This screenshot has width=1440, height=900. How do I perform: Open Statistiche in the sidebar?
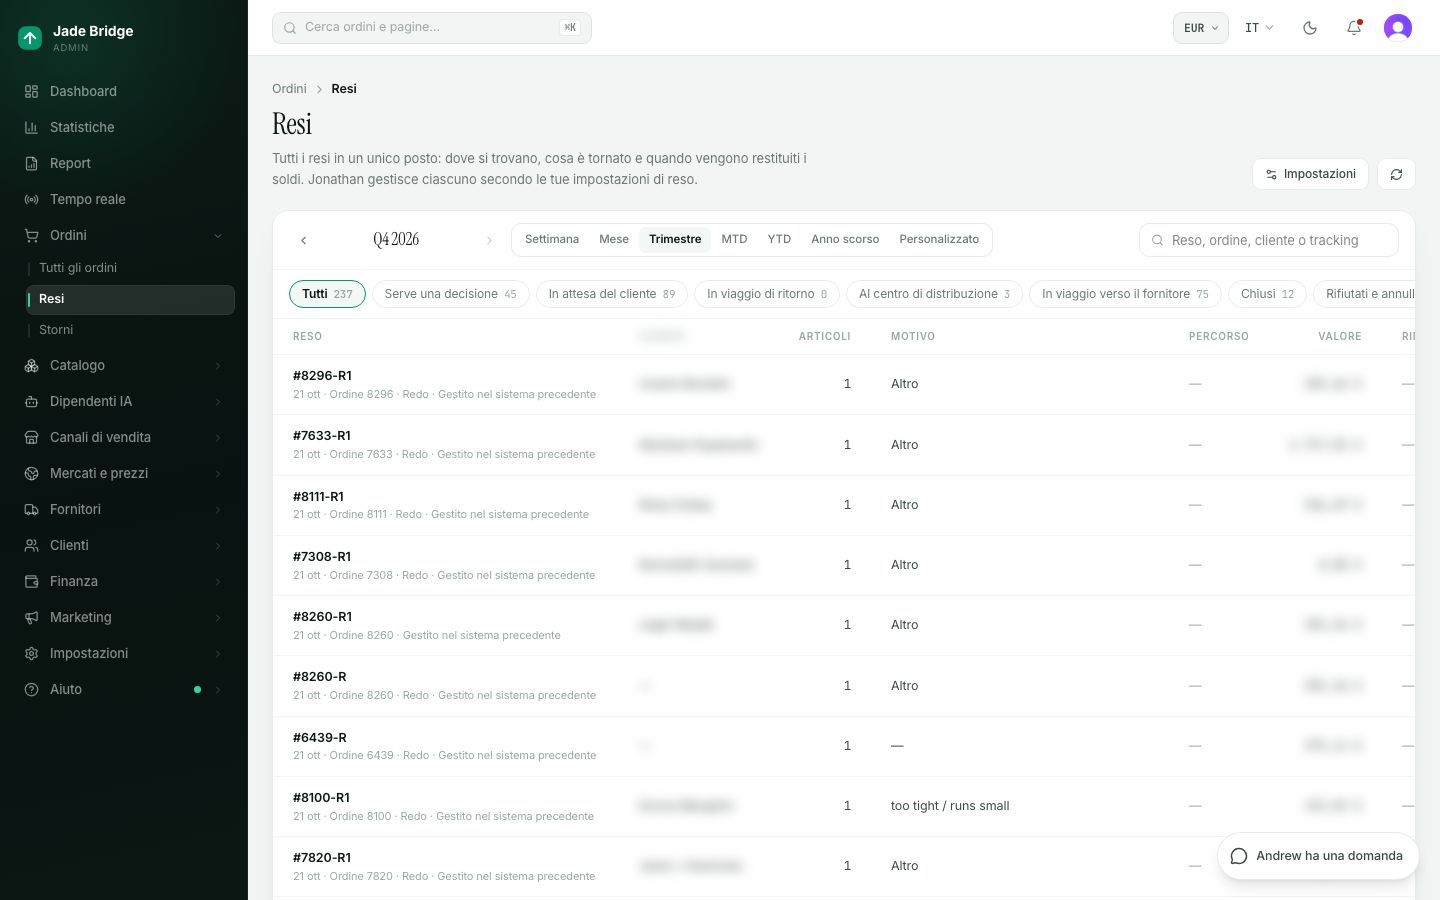pyautogui.click(x=124, y=127)
